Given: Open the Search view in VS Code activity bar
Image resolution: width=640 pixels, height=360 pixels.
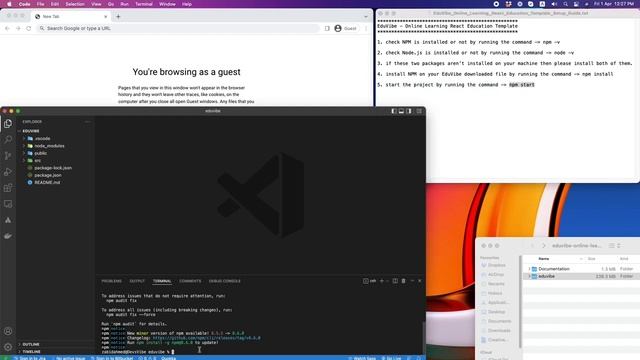Looking at the screenshot, I should tap(8, 140).
